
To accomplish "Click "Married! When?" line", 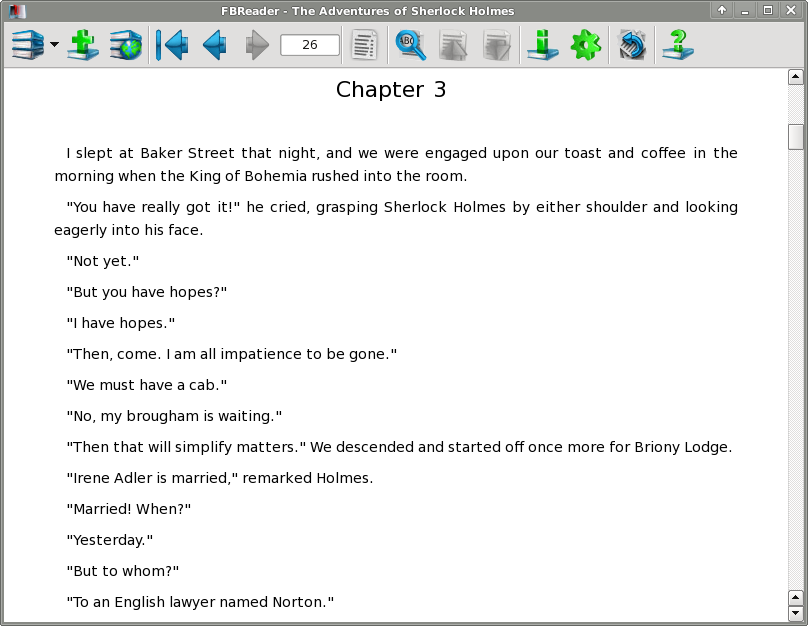I will [x=129, y=509].
